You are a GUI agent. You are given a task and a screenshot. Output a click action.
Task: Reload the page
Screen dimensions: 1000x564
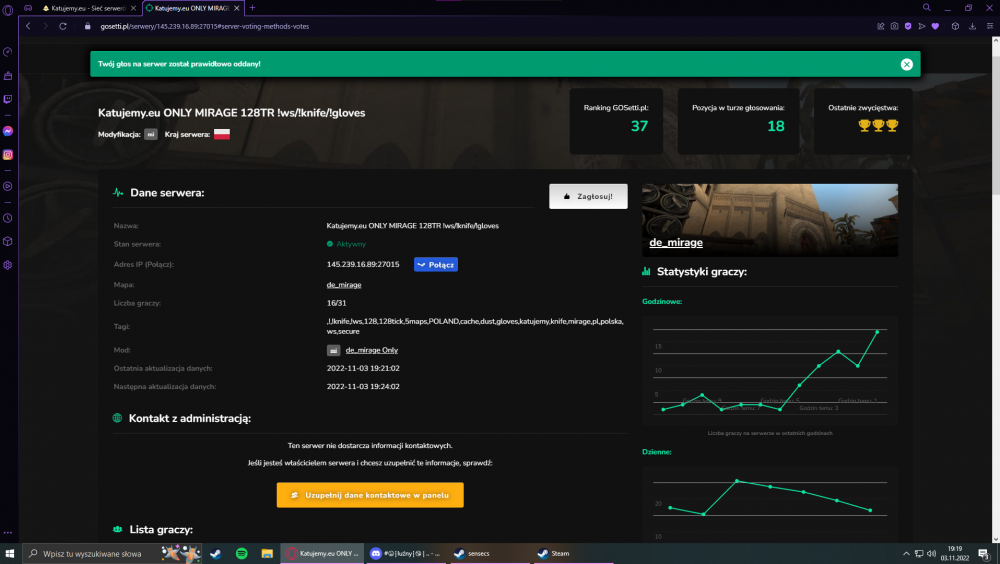[x=62, y=26]
